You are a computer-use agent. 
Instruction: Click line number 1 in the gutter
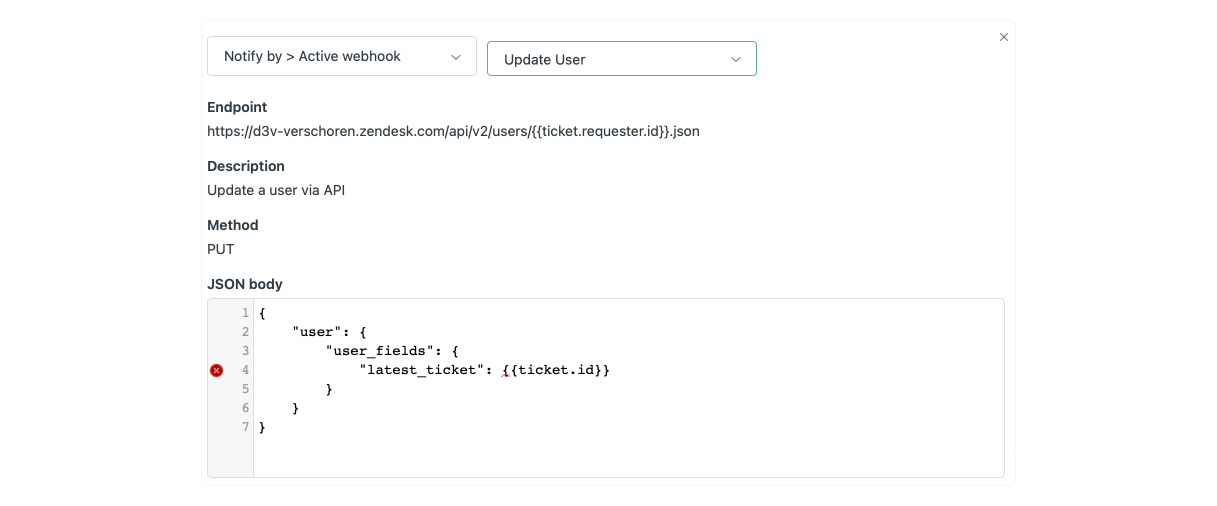coord(245,313)
